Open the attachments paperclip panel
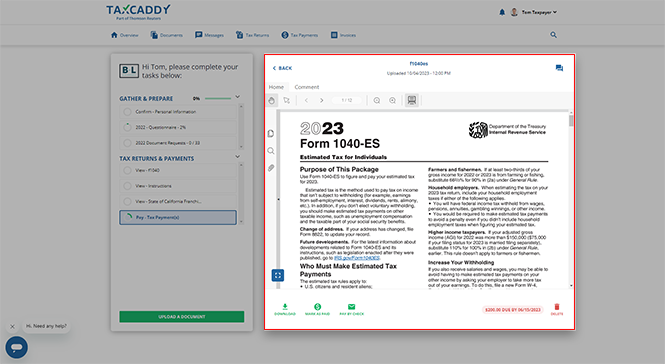Screen dimensions: 665x364 (x=271, y=168)
